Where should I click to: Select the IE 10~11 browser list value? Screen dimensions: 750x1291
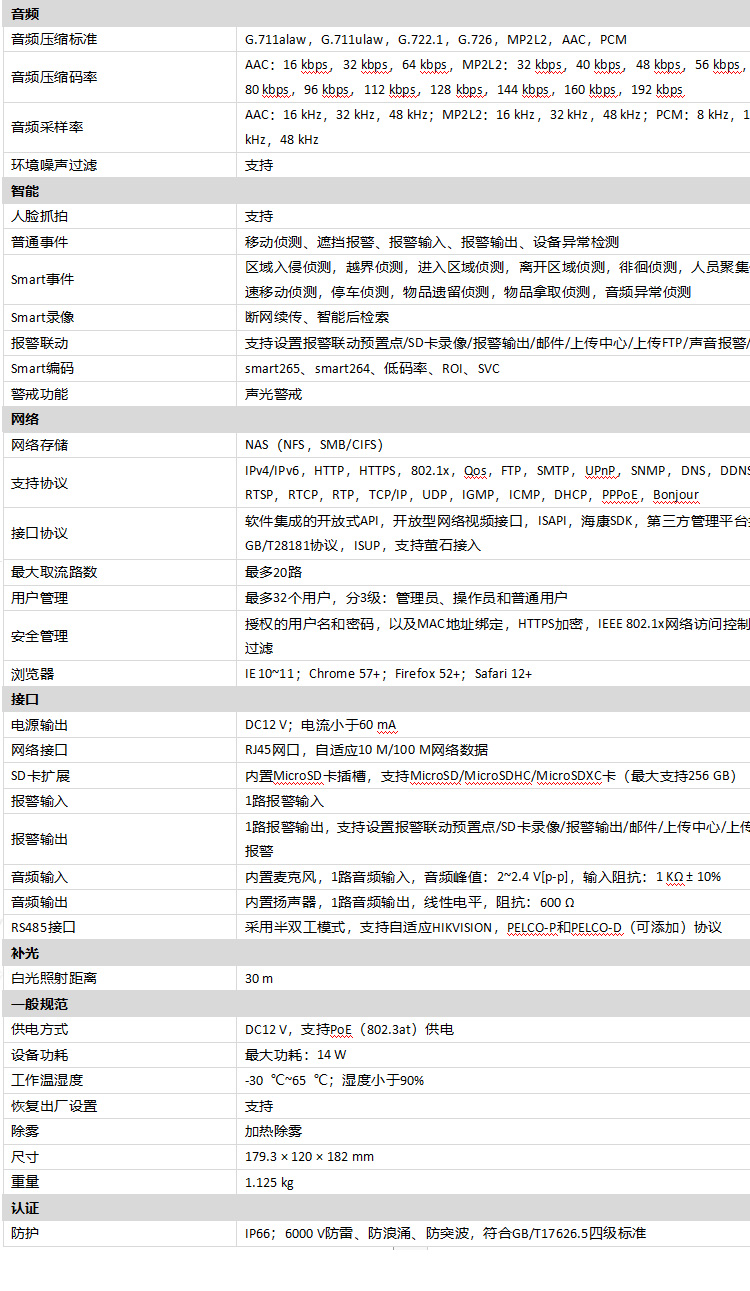pyautogui.click(x=389, y=673)
